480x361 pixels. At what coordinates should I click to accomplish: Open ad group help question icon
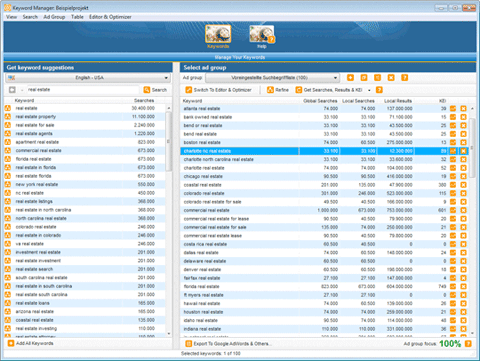404,78
